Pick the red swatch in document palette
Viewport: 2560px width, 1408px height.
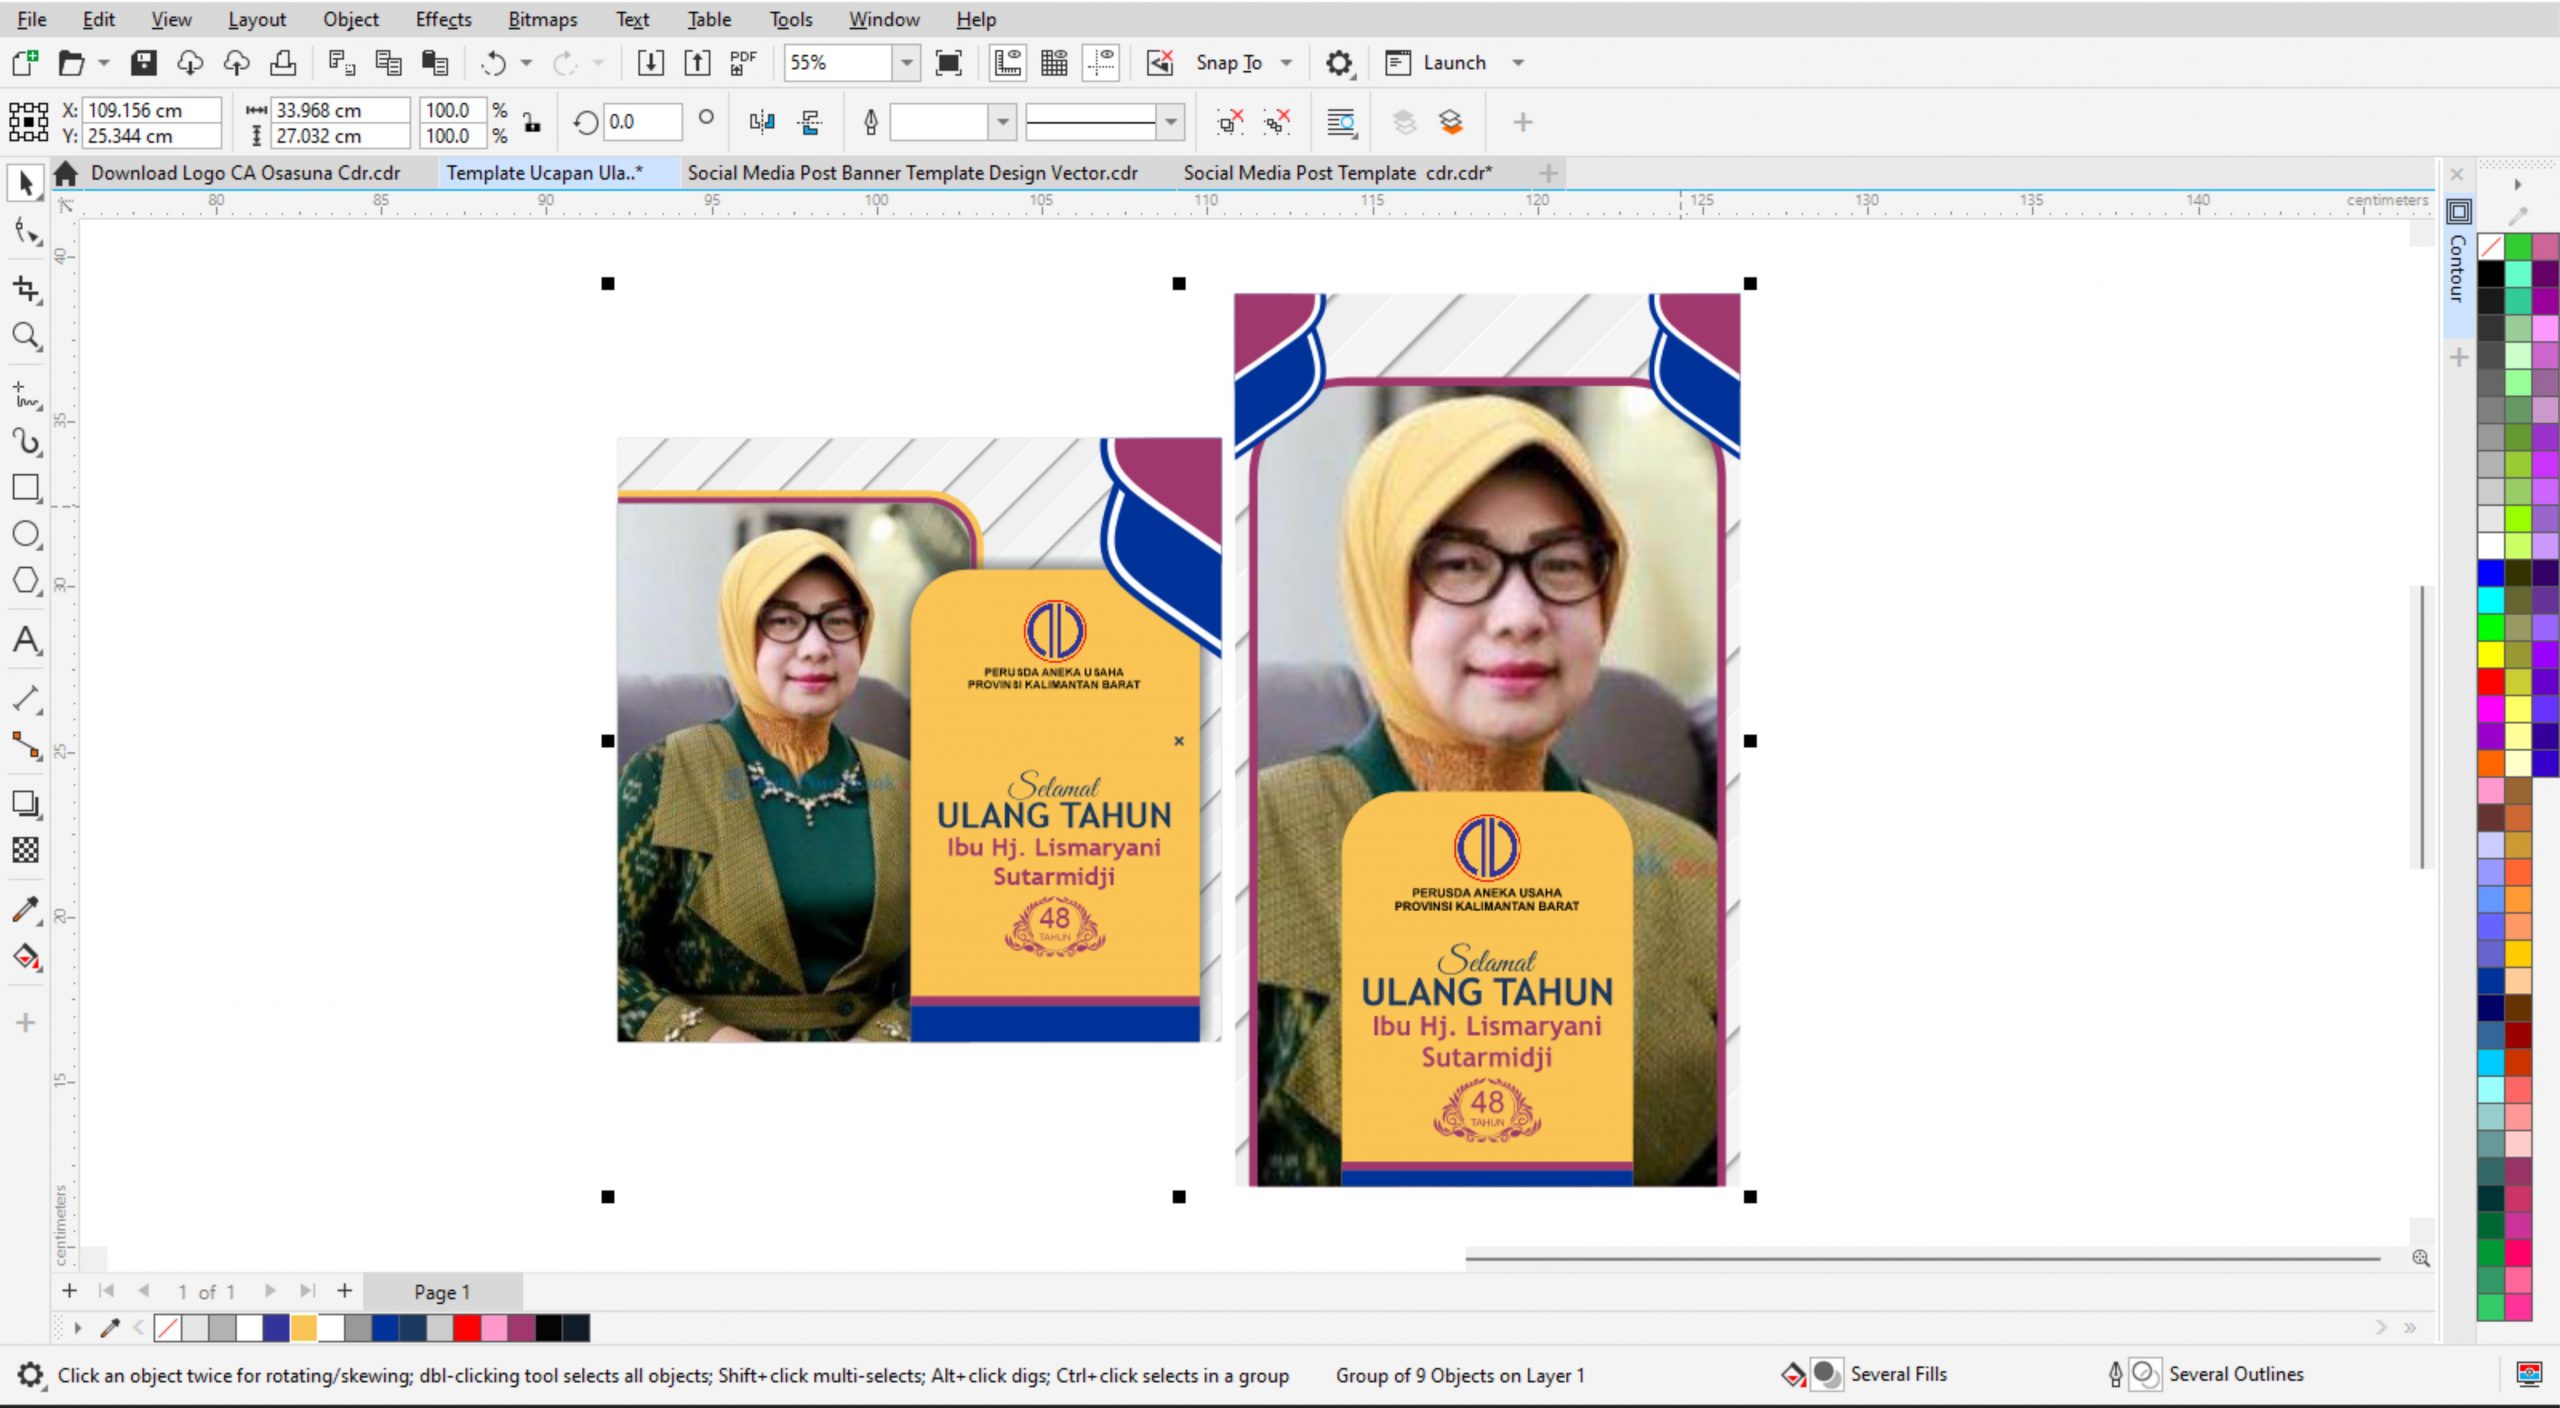(x=466, y=1328)
